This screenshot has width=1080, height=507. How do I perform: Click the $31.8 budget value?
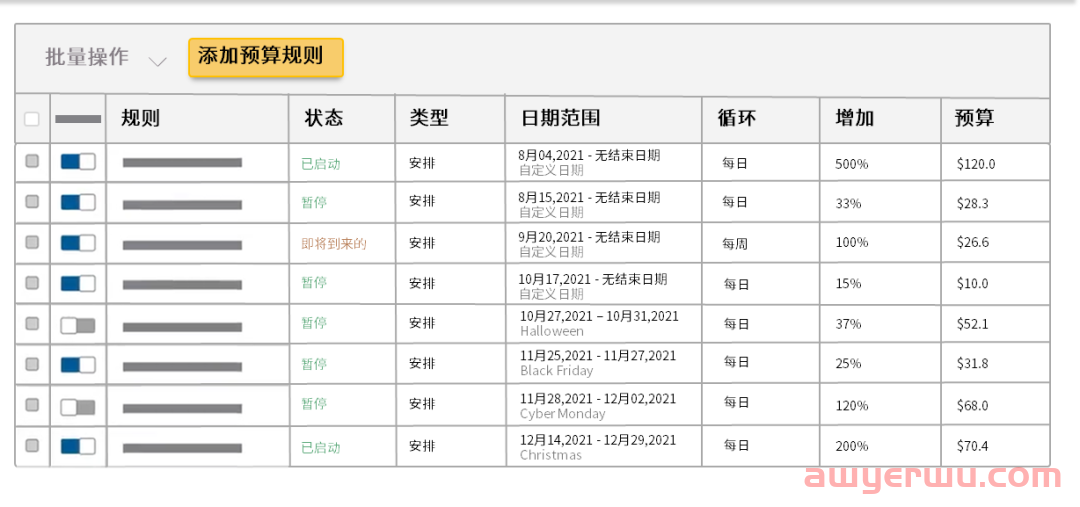(x=973, y=364)
